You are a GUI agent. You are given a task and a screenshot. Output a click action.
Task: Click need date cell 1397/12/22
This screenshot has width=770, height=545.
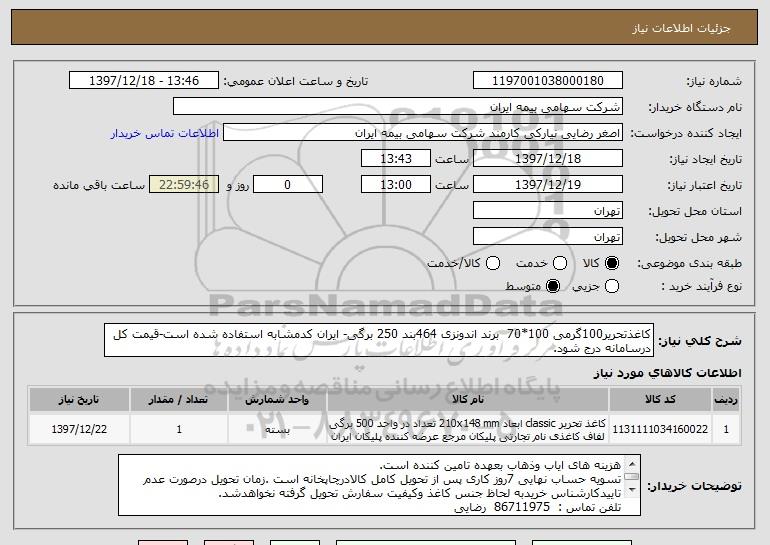[x=79, y=429]
